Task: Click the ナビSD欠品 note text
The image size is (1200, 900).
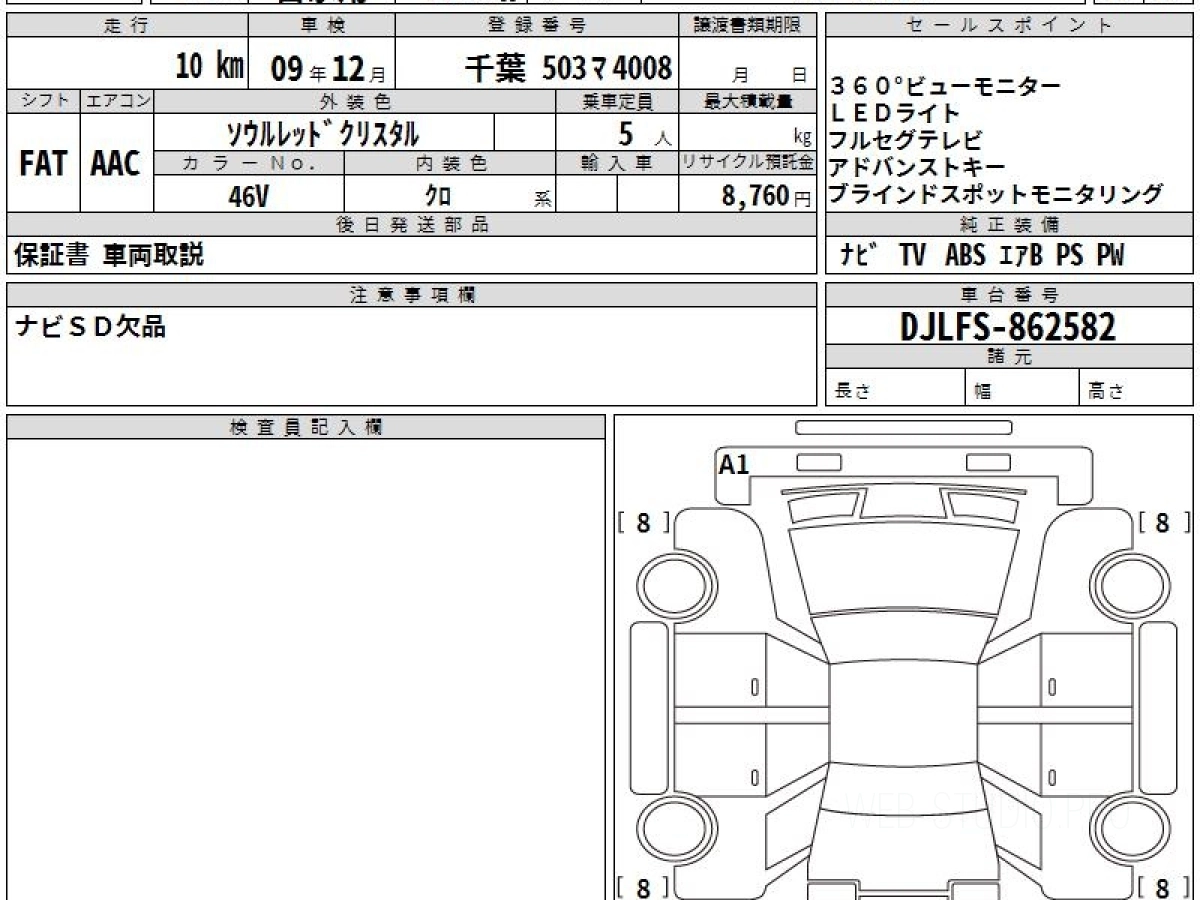Action: coord(92,326)
